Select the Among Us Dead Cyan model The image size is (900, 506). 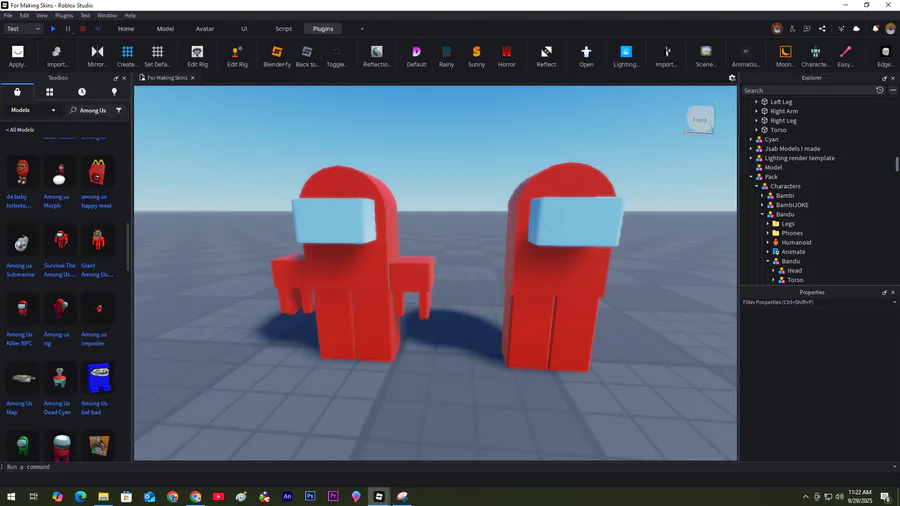coord(60,389)
